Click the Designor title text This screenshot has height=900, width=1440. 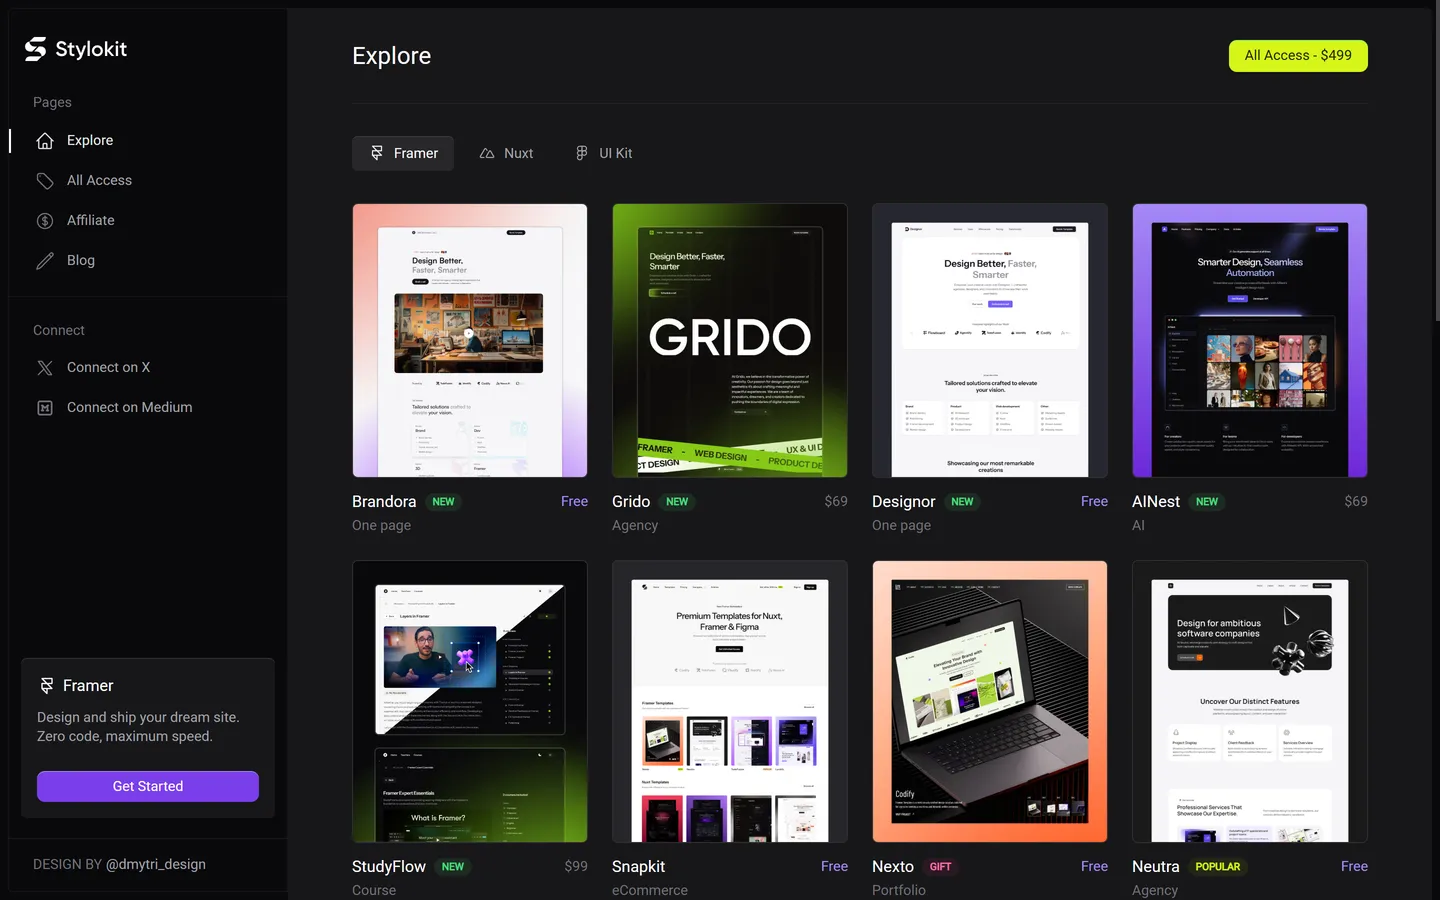904,502
